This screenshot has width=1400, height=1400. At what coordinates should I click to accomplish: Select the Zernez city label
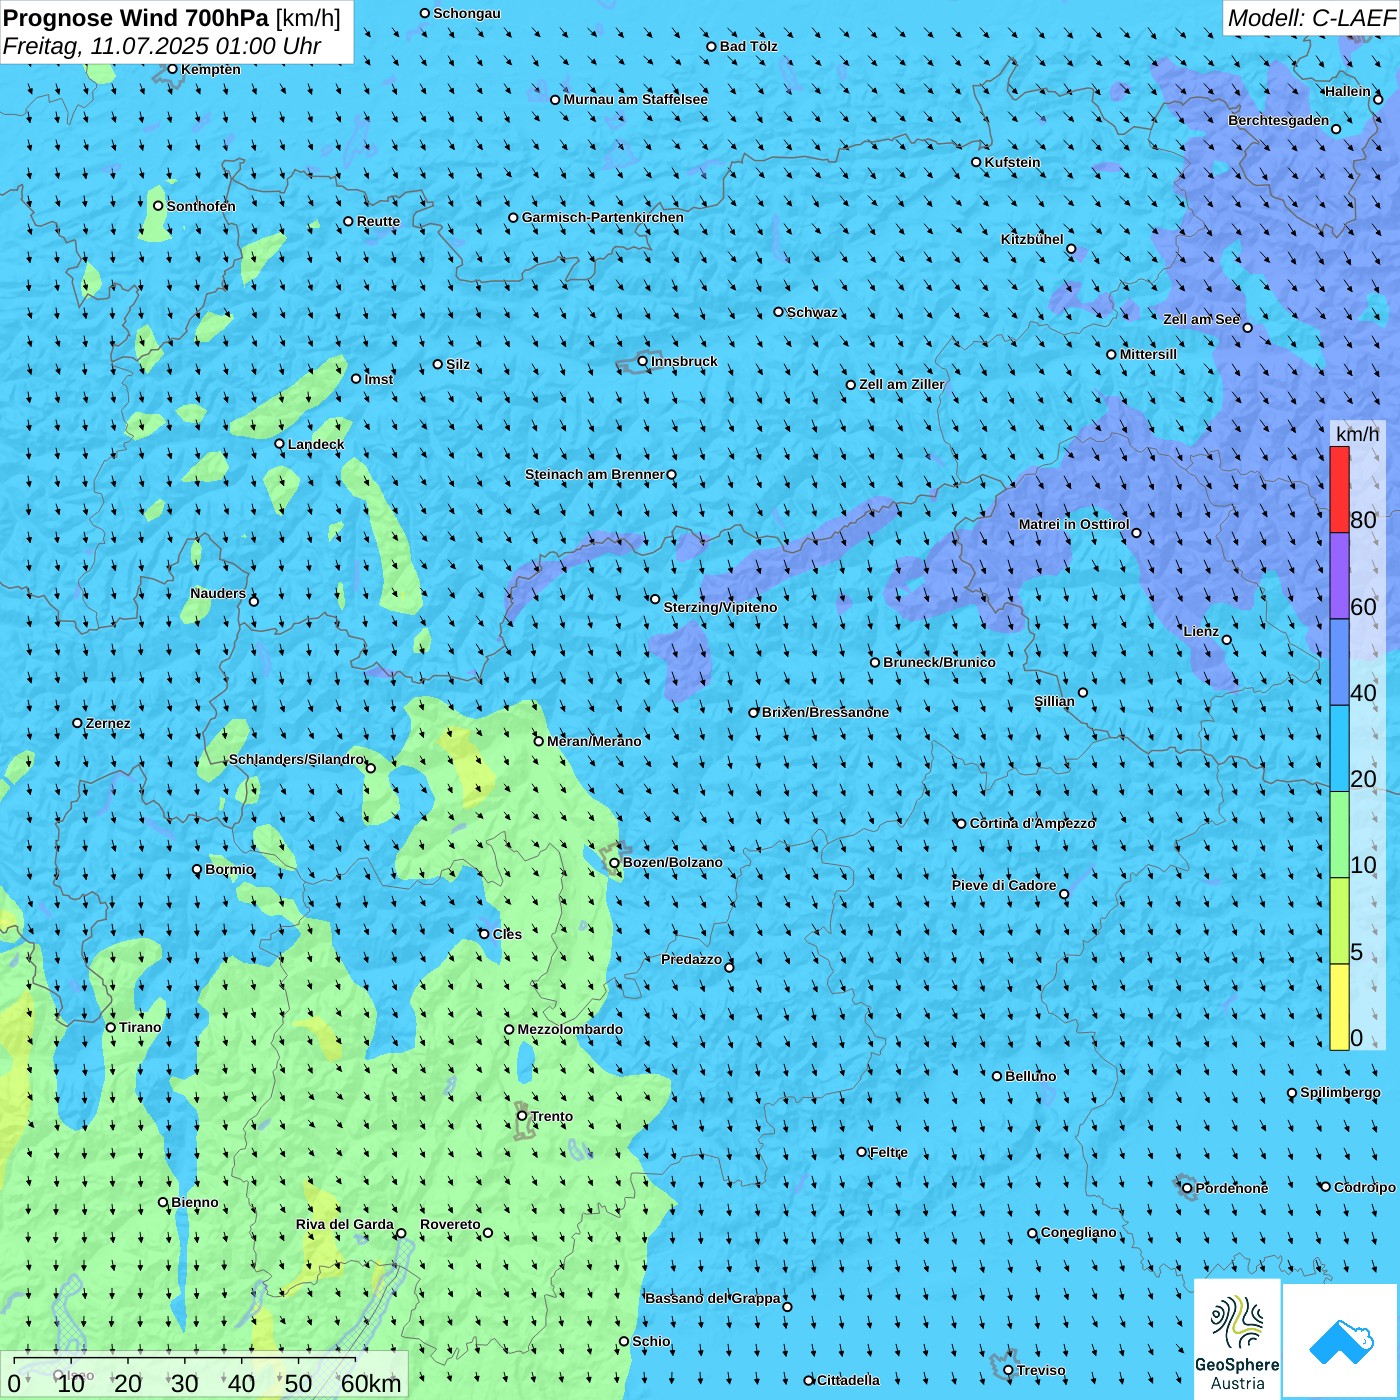(x=108, y=723)
